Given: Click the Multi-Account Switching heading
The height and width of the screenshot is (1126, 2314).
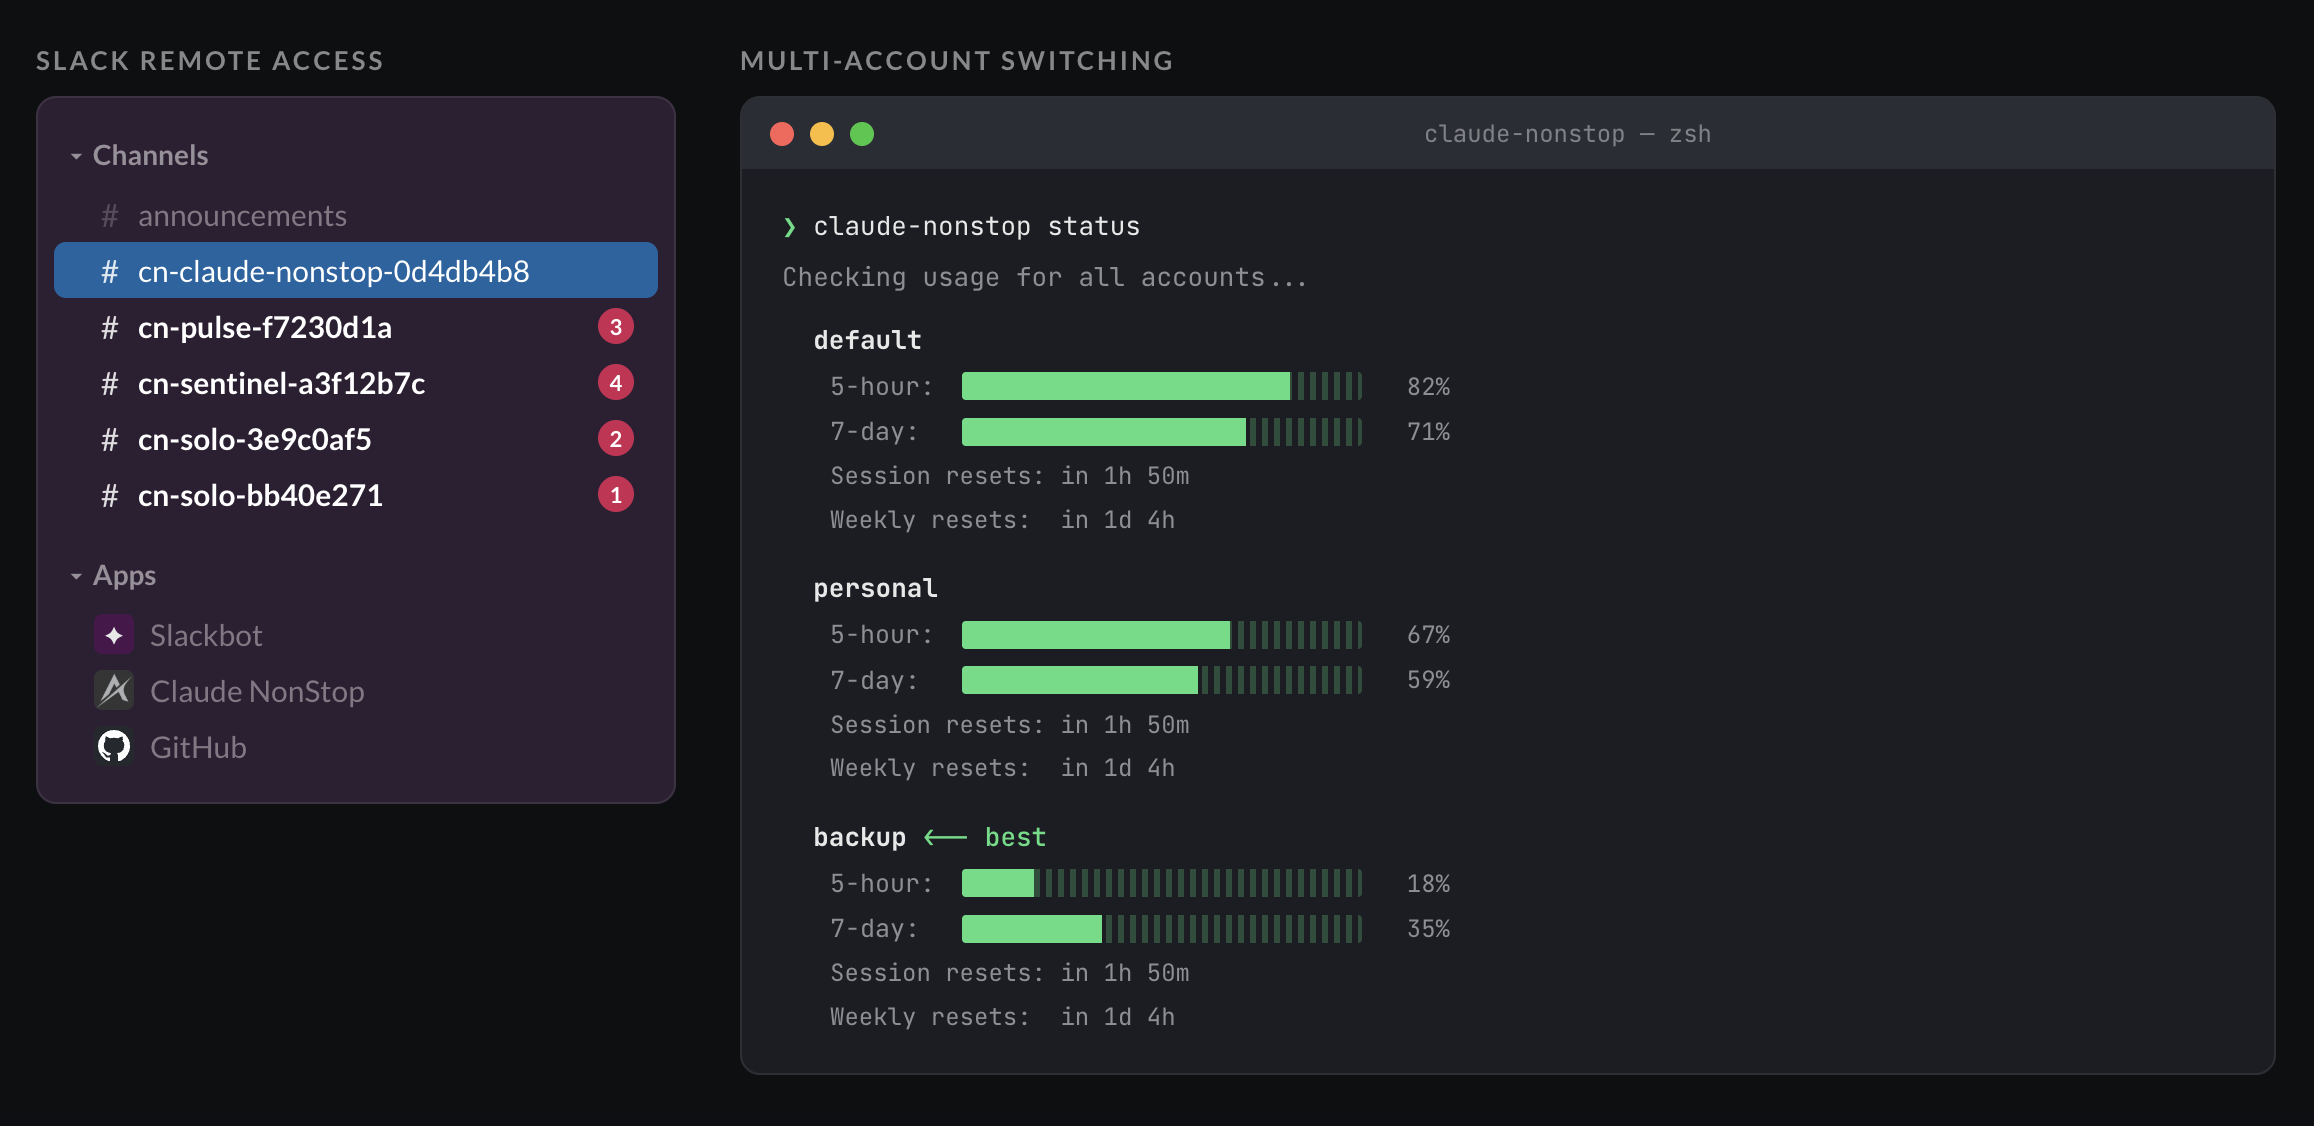Looking at the screenshot, I should coord(957,61).
